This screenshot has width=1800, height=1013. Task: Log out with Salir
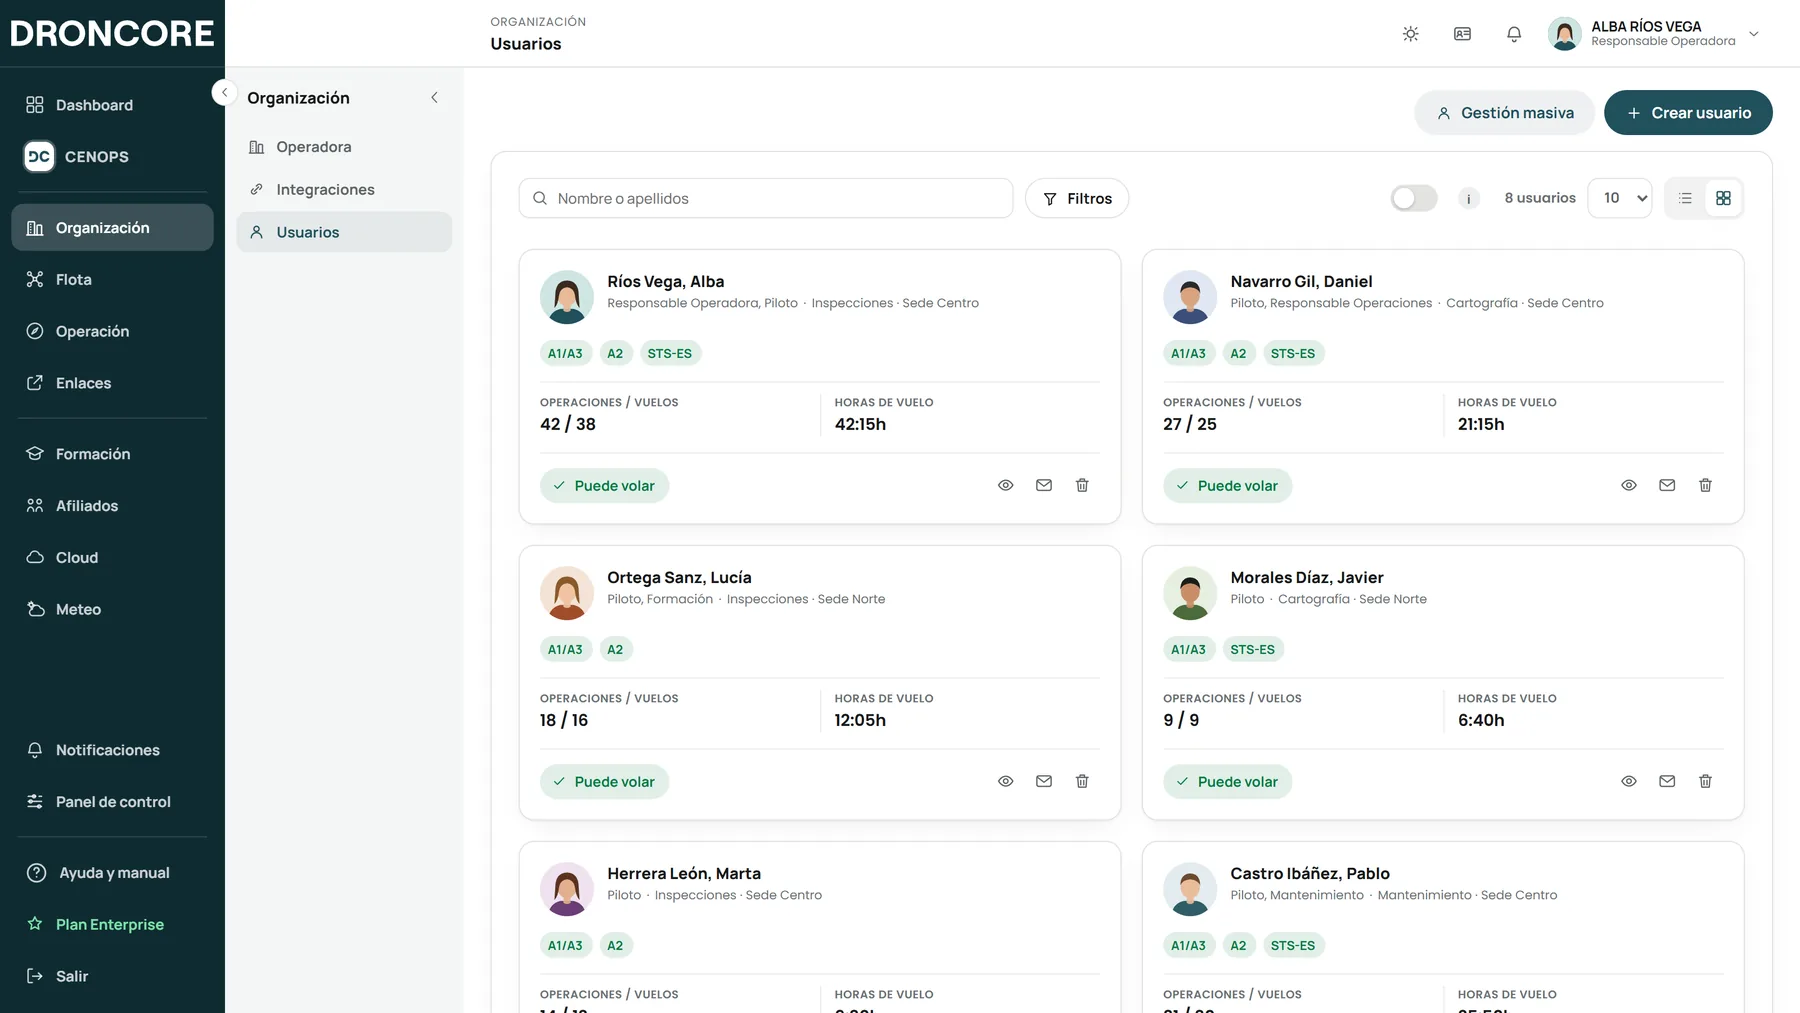coord(112,976)
